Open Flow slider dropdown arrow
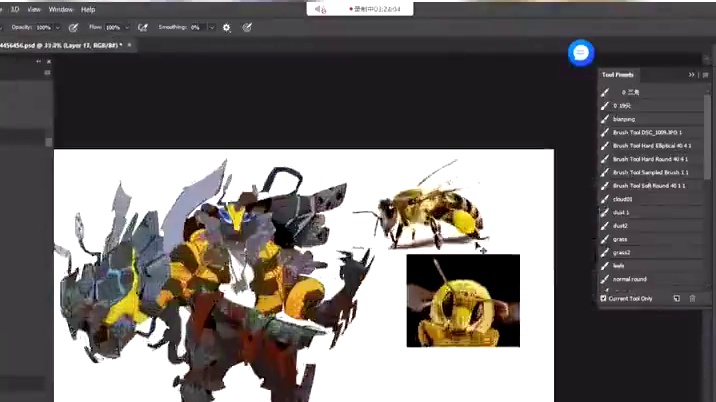The image size is (716, 402). pyautogui.click(x=127, y=28)
